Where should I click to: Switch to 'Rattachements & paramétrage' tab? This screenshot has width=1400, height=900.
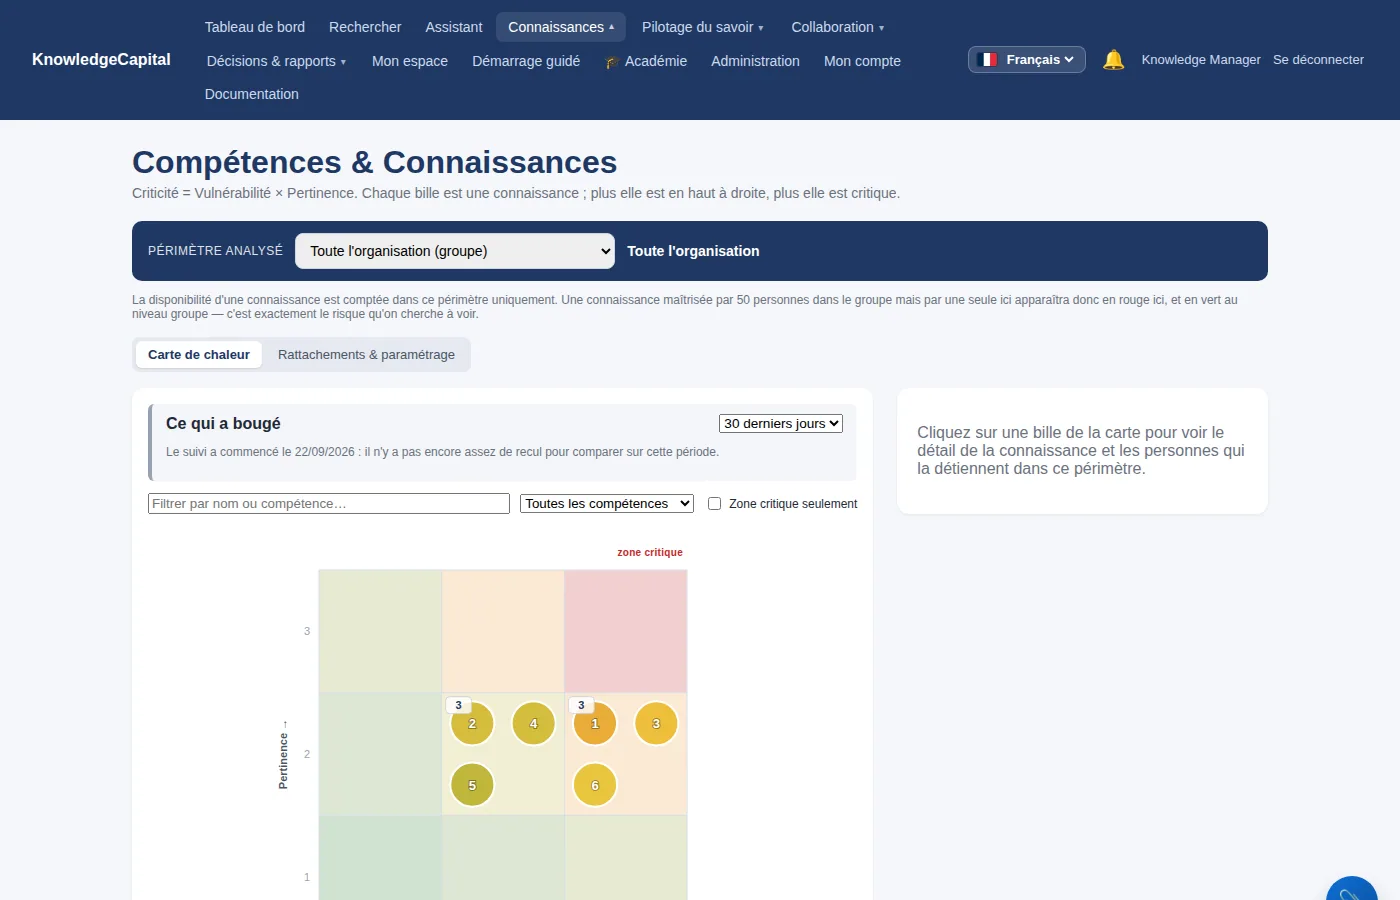(x=366, y=355)
